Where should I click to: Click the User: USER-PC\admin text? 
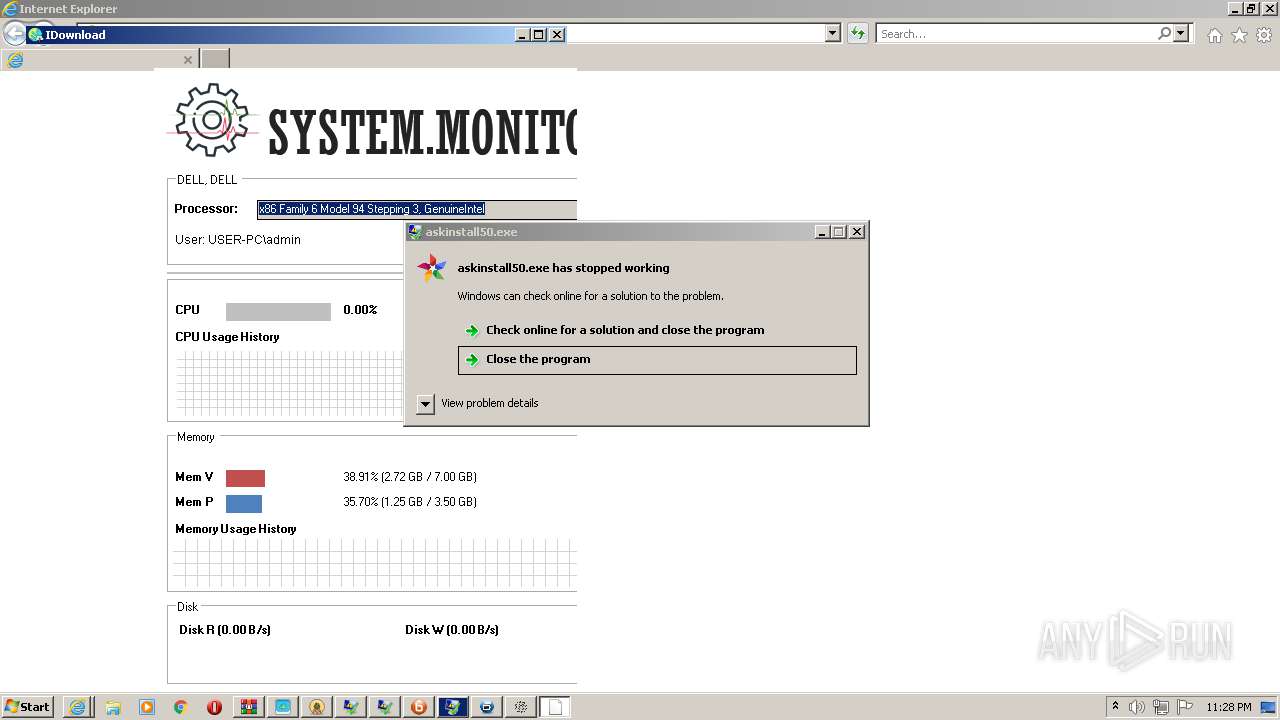[x=238, y=240]
